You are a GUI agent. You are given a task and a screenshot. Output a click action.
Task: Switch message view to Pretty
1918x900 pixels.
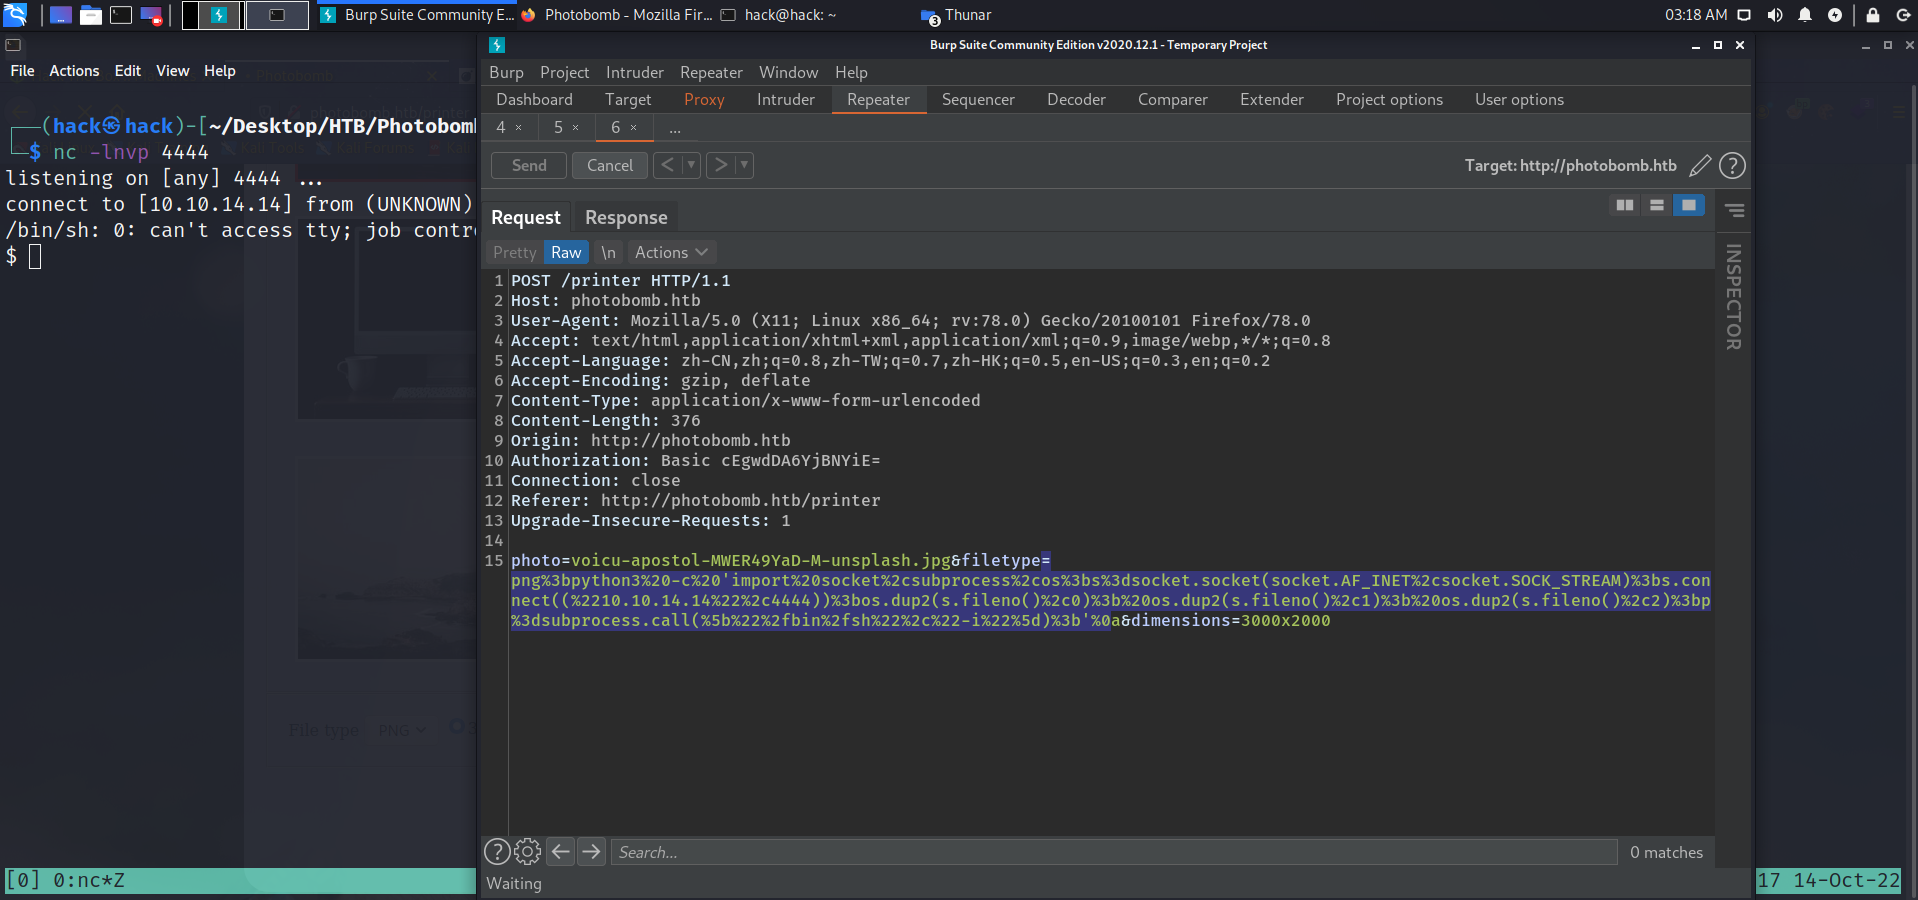pyautogui.click(x=514, y=253)
